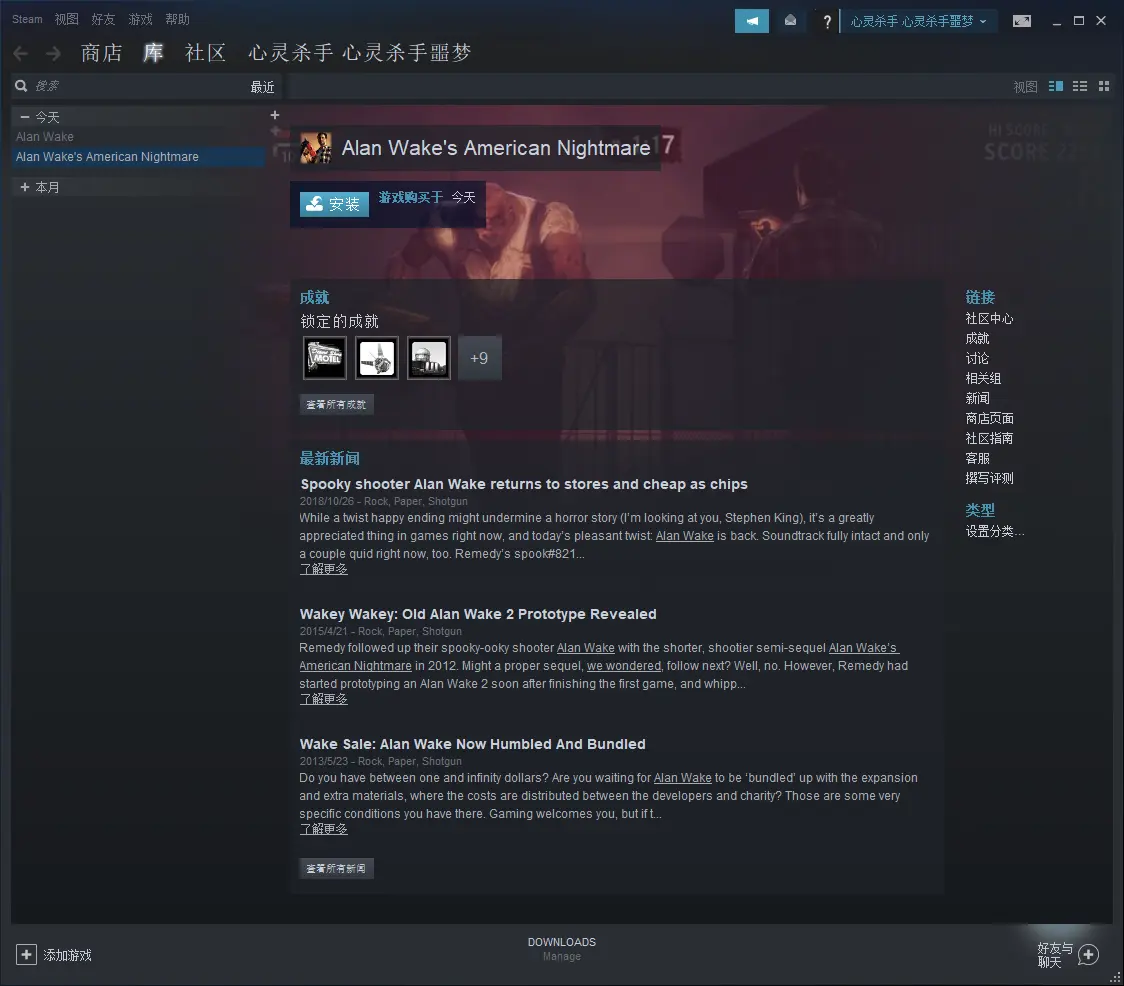
Task: Follow the 'we wondered' link
Action: click(624, 666)
